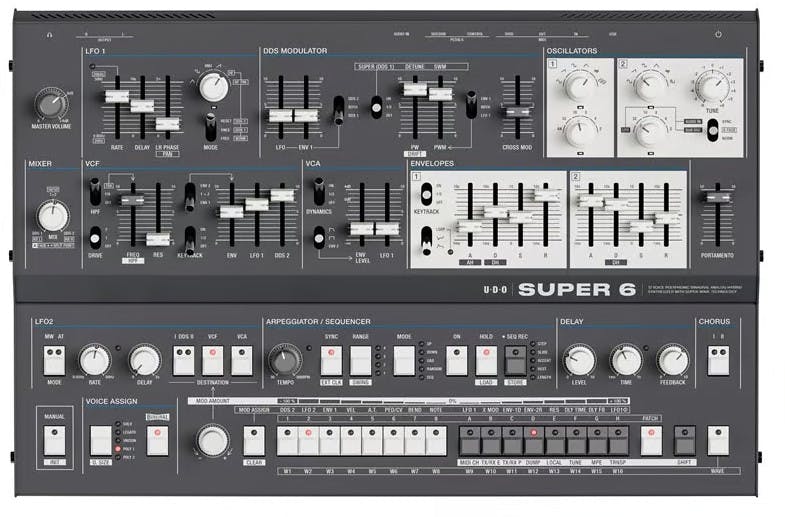Image resolution: width=785 pixels, height=517 pixels.
Task: Click the LFO 1 waveform selector knob
Action: coord(213,87)
